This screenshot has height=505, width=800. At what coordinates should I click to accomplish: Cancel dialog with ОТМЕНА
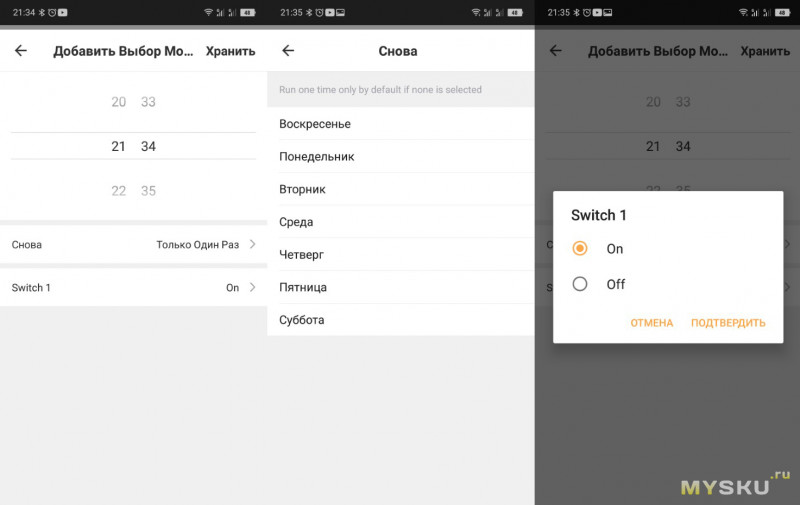(652, 323)
